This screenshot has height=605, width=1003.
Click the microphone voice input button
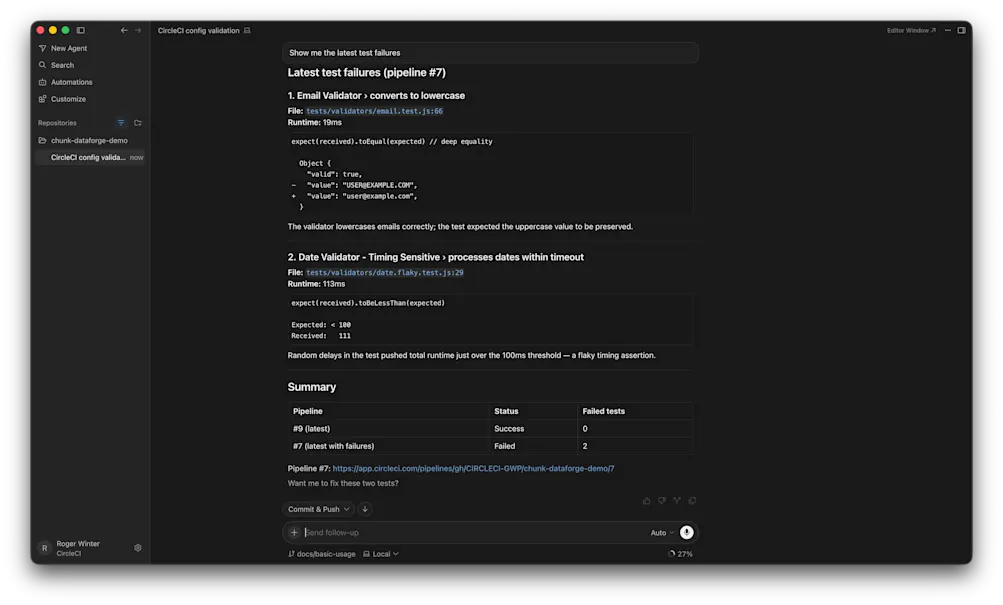(x=686, y=532)
